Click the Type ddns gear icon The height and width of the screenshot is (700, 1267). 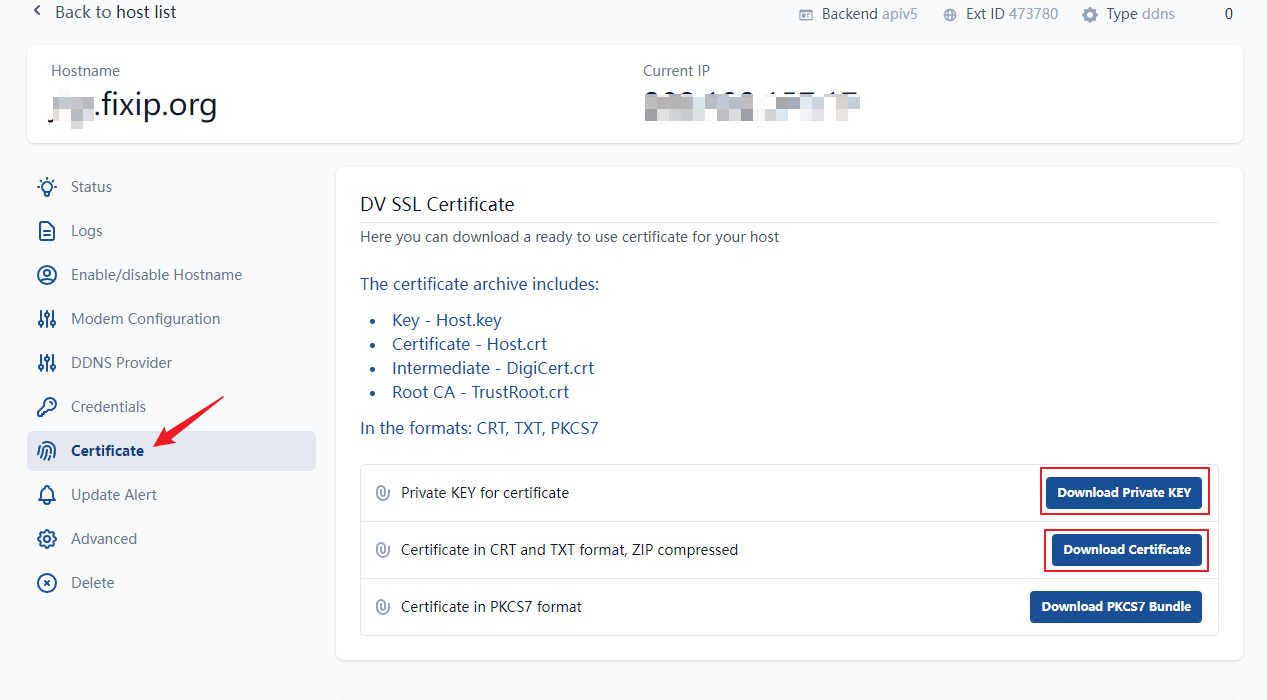coord(1090,15)
